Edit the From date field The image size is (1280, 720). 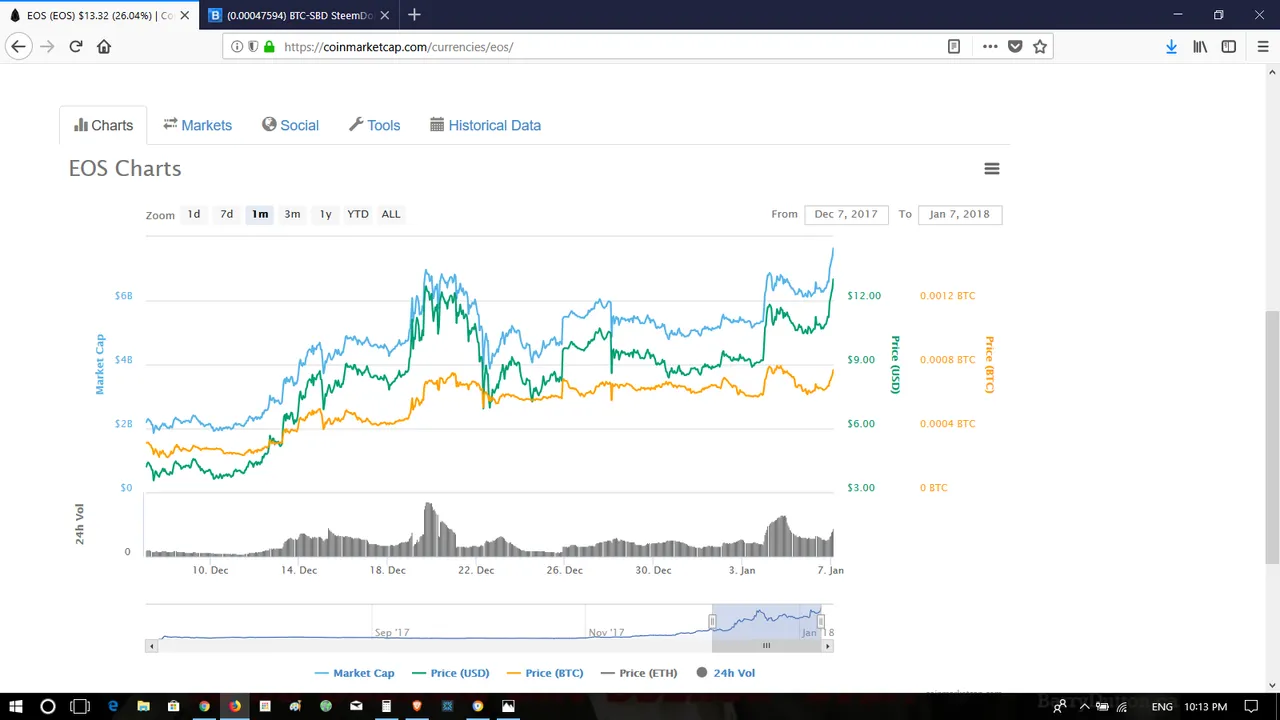tap(846, 214)
